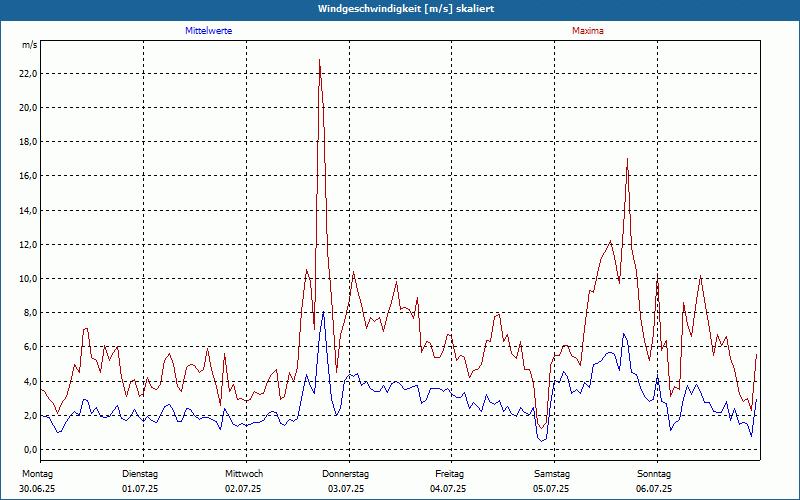Click the 'Montag' day label
Image resolution: width=800 pixels, height=500 pixels.
tap(37, 474)
